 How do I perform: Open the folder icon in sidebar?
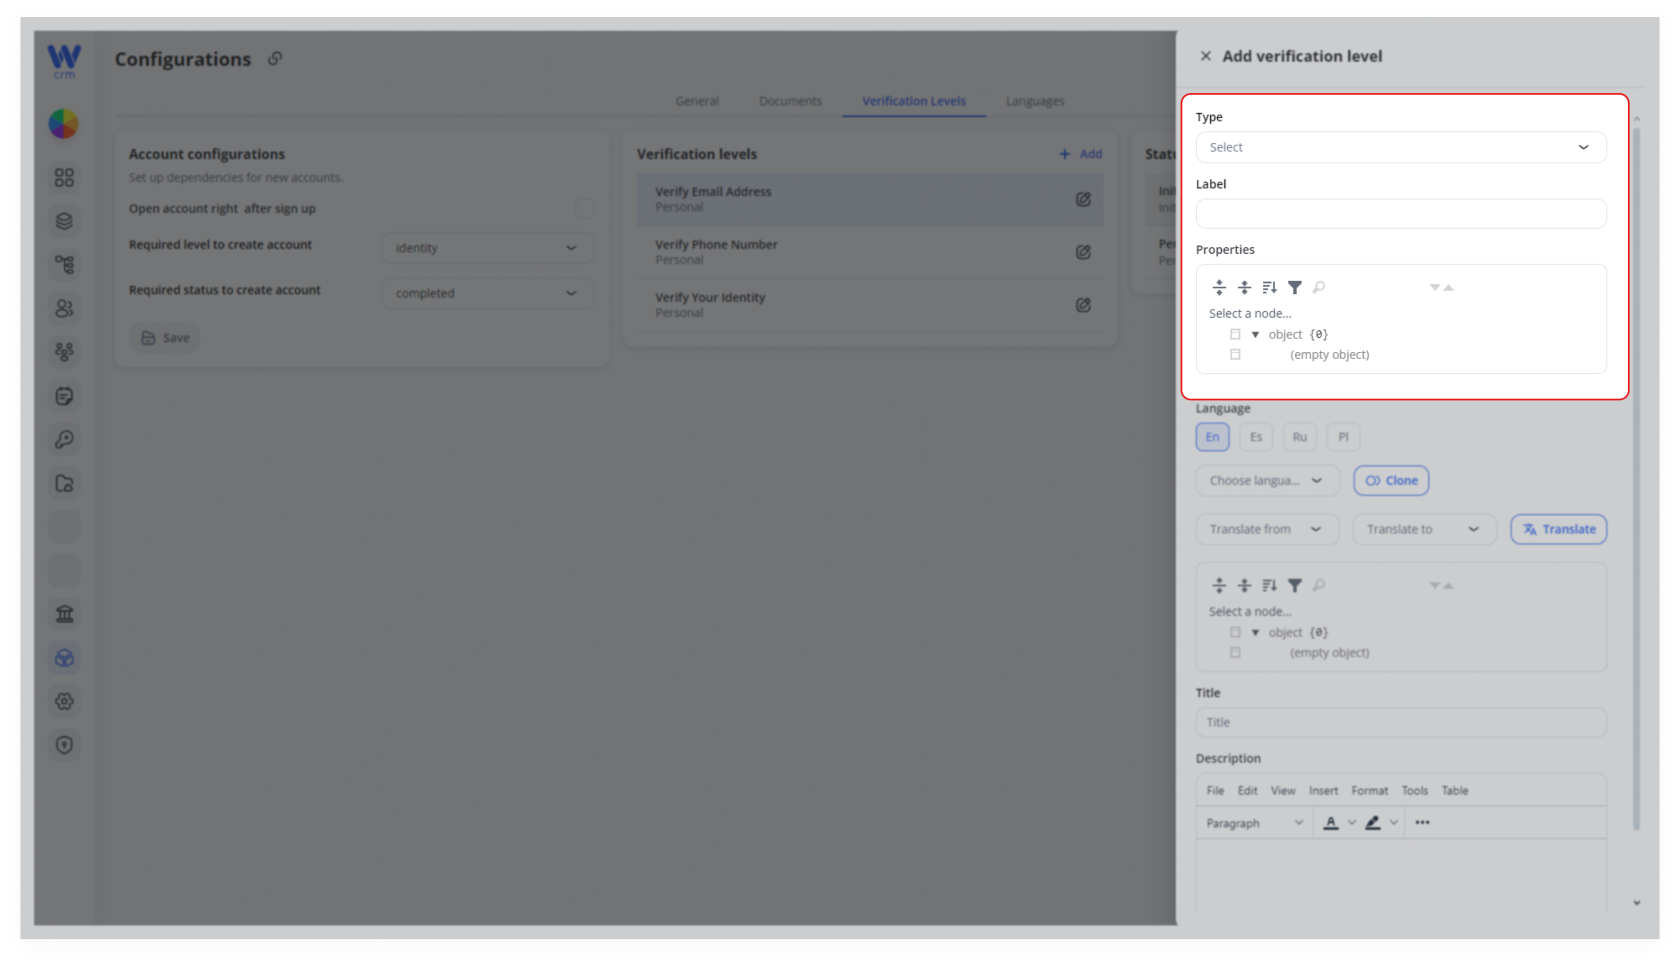[64, 483]
